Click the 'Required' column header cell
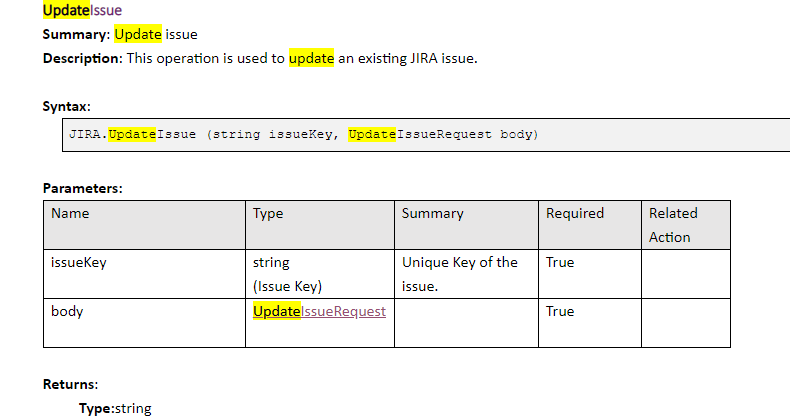This screenshot has height=418, width=790. coord(590,225)
